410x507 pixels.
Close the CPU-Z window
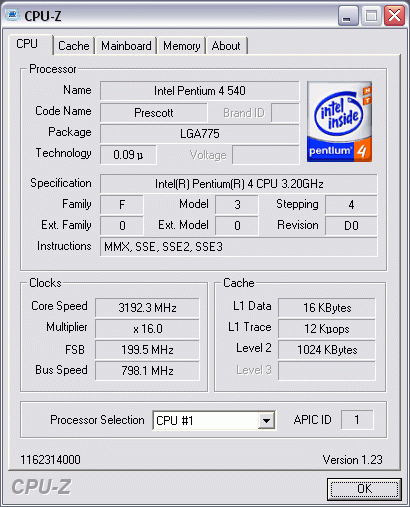coord(394,15)
